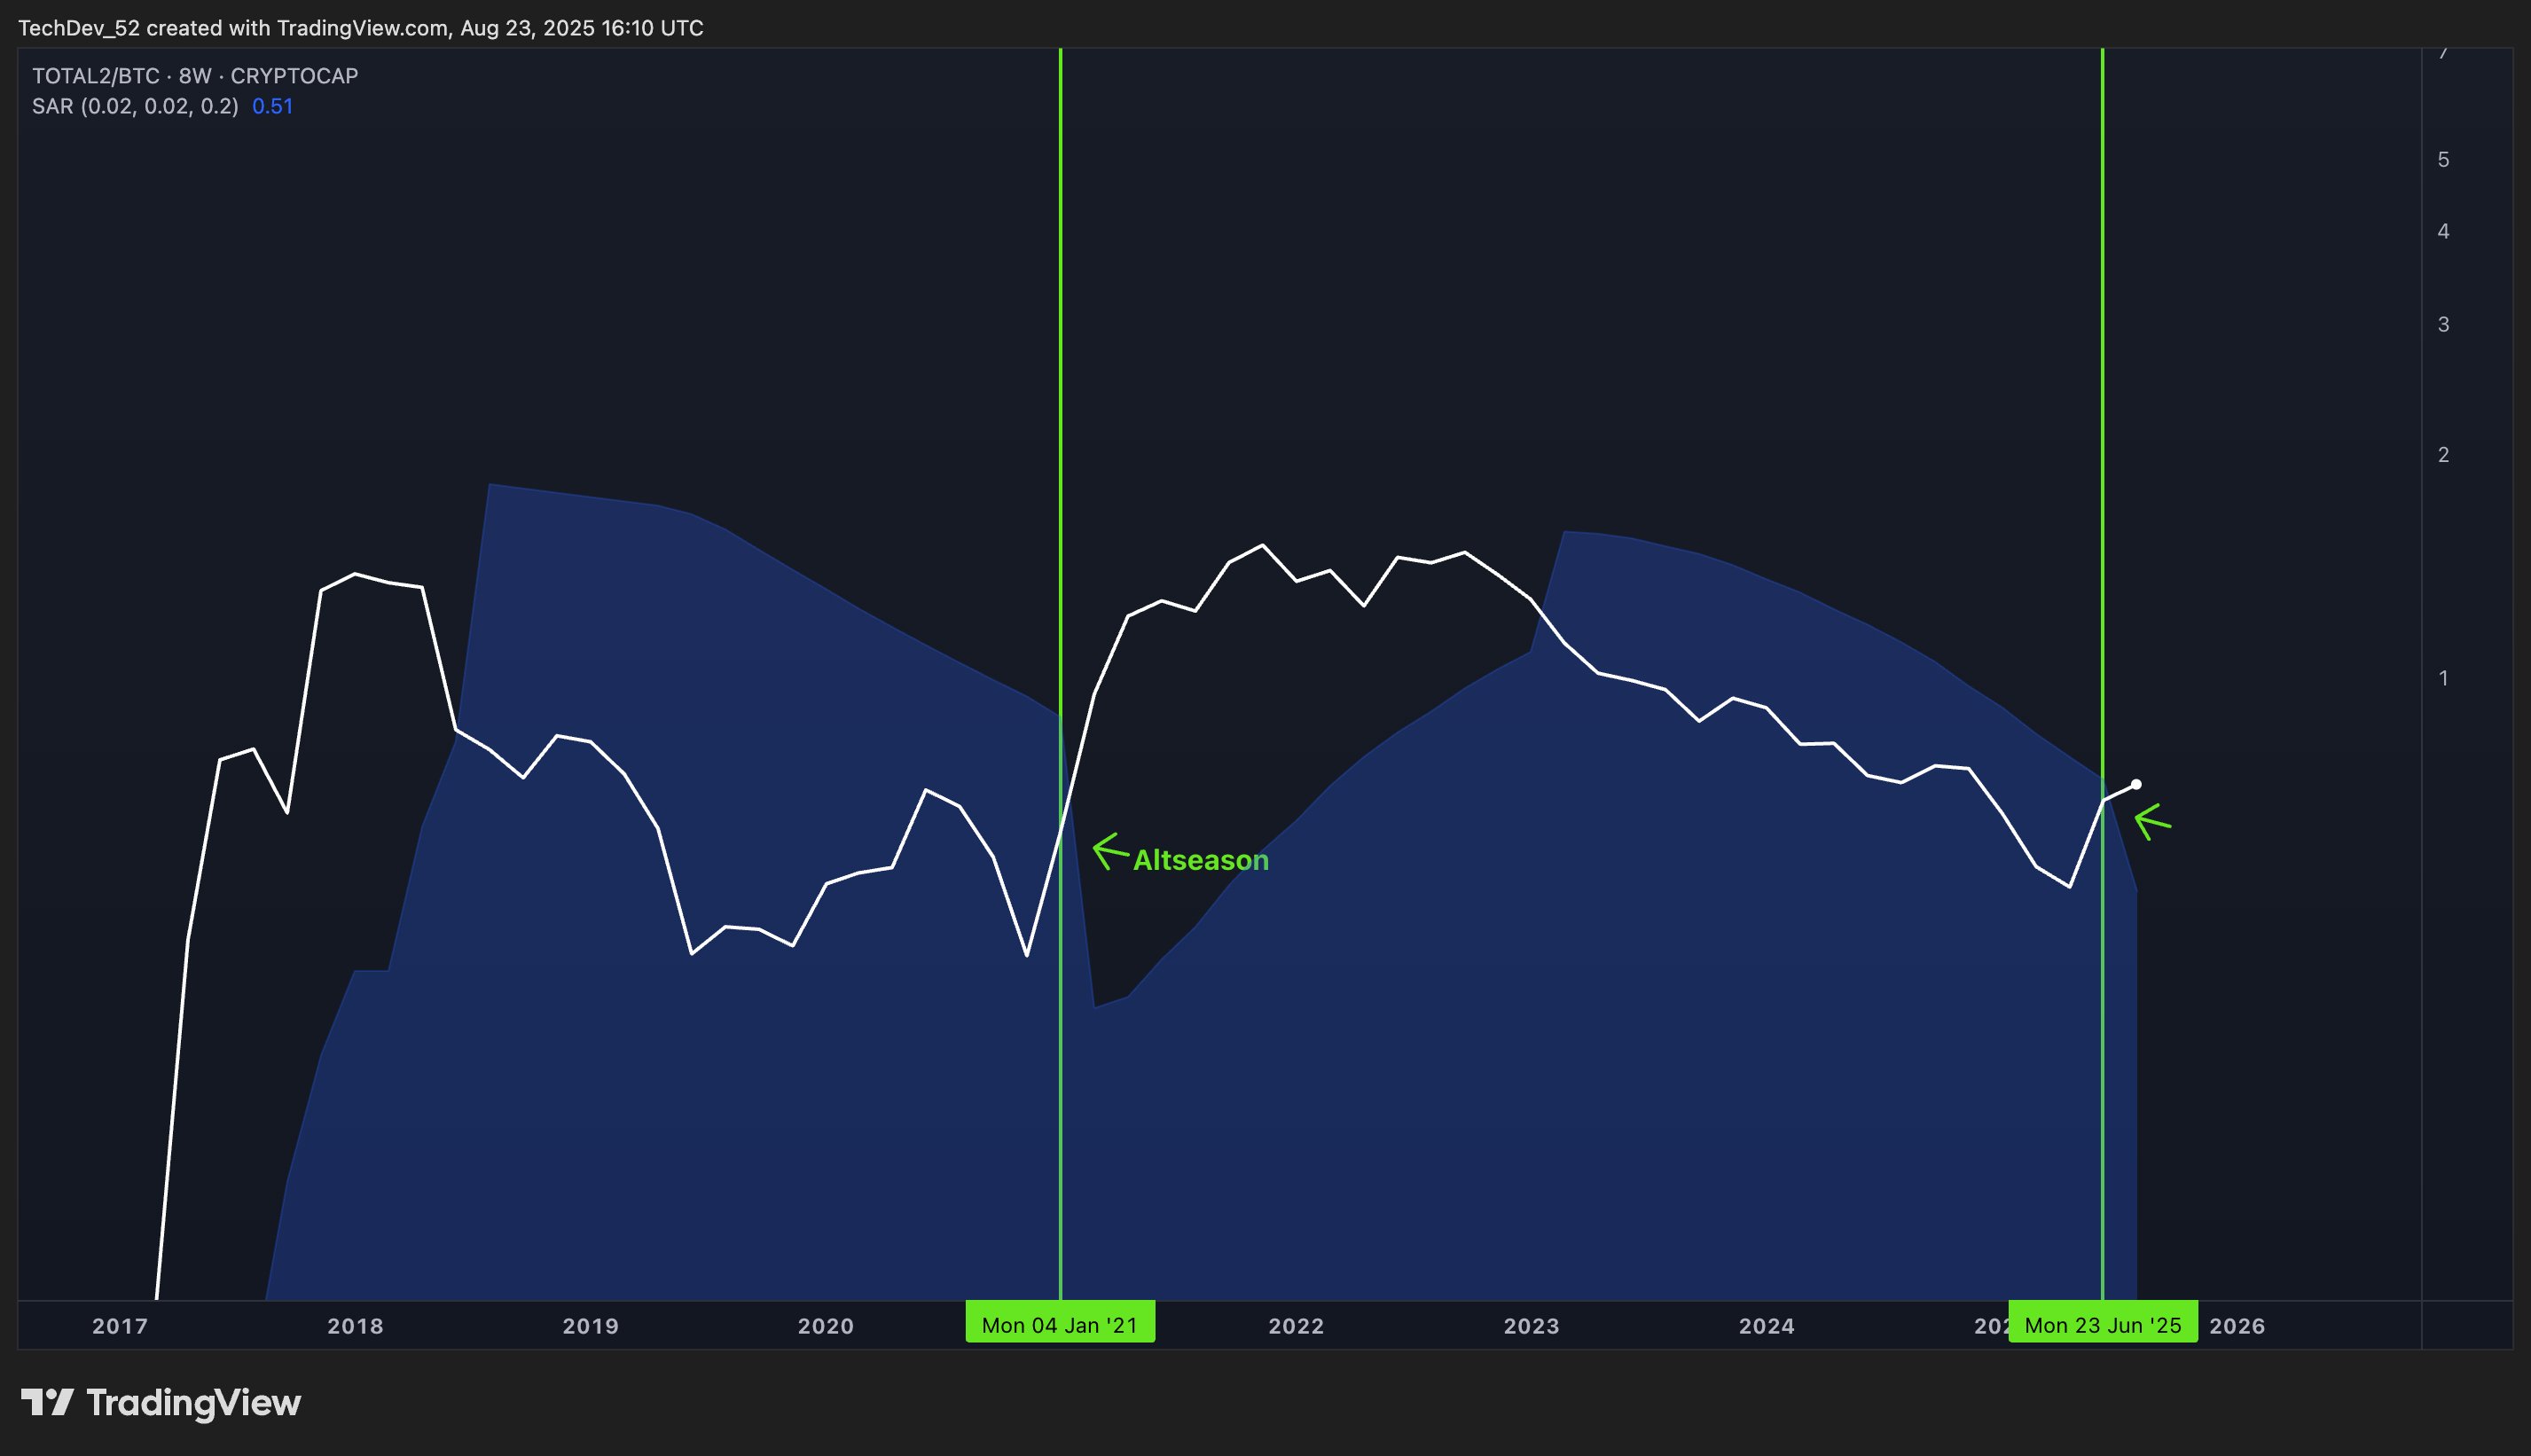The width and height of the screenshot is (2531, 1456).
Task: Click the TradingView wordmark text
Action: pyautogui.click(x=193, y=1402)
